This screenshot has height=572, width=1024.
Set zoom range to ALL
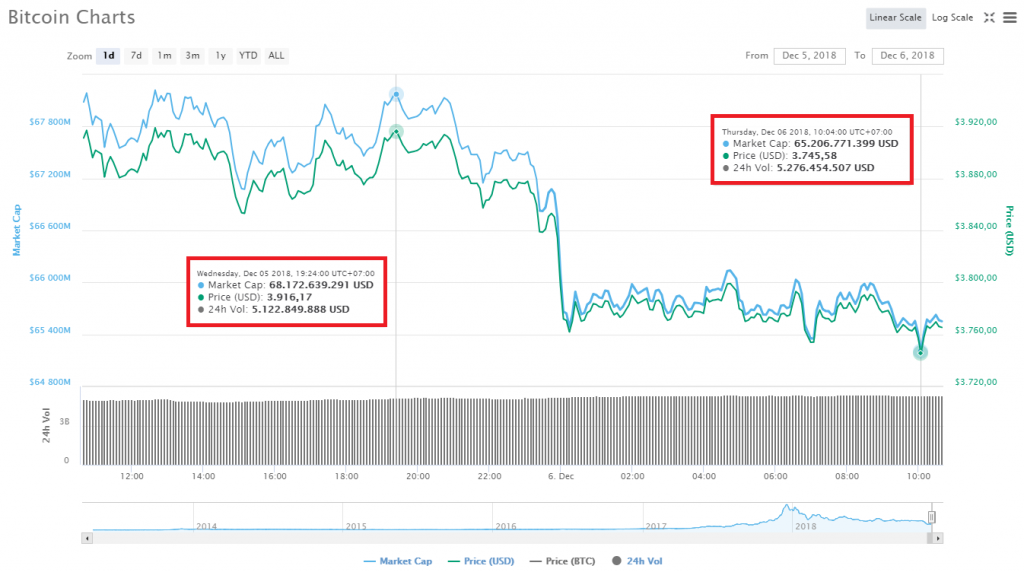pyautogui.click(x=276, y=56)
